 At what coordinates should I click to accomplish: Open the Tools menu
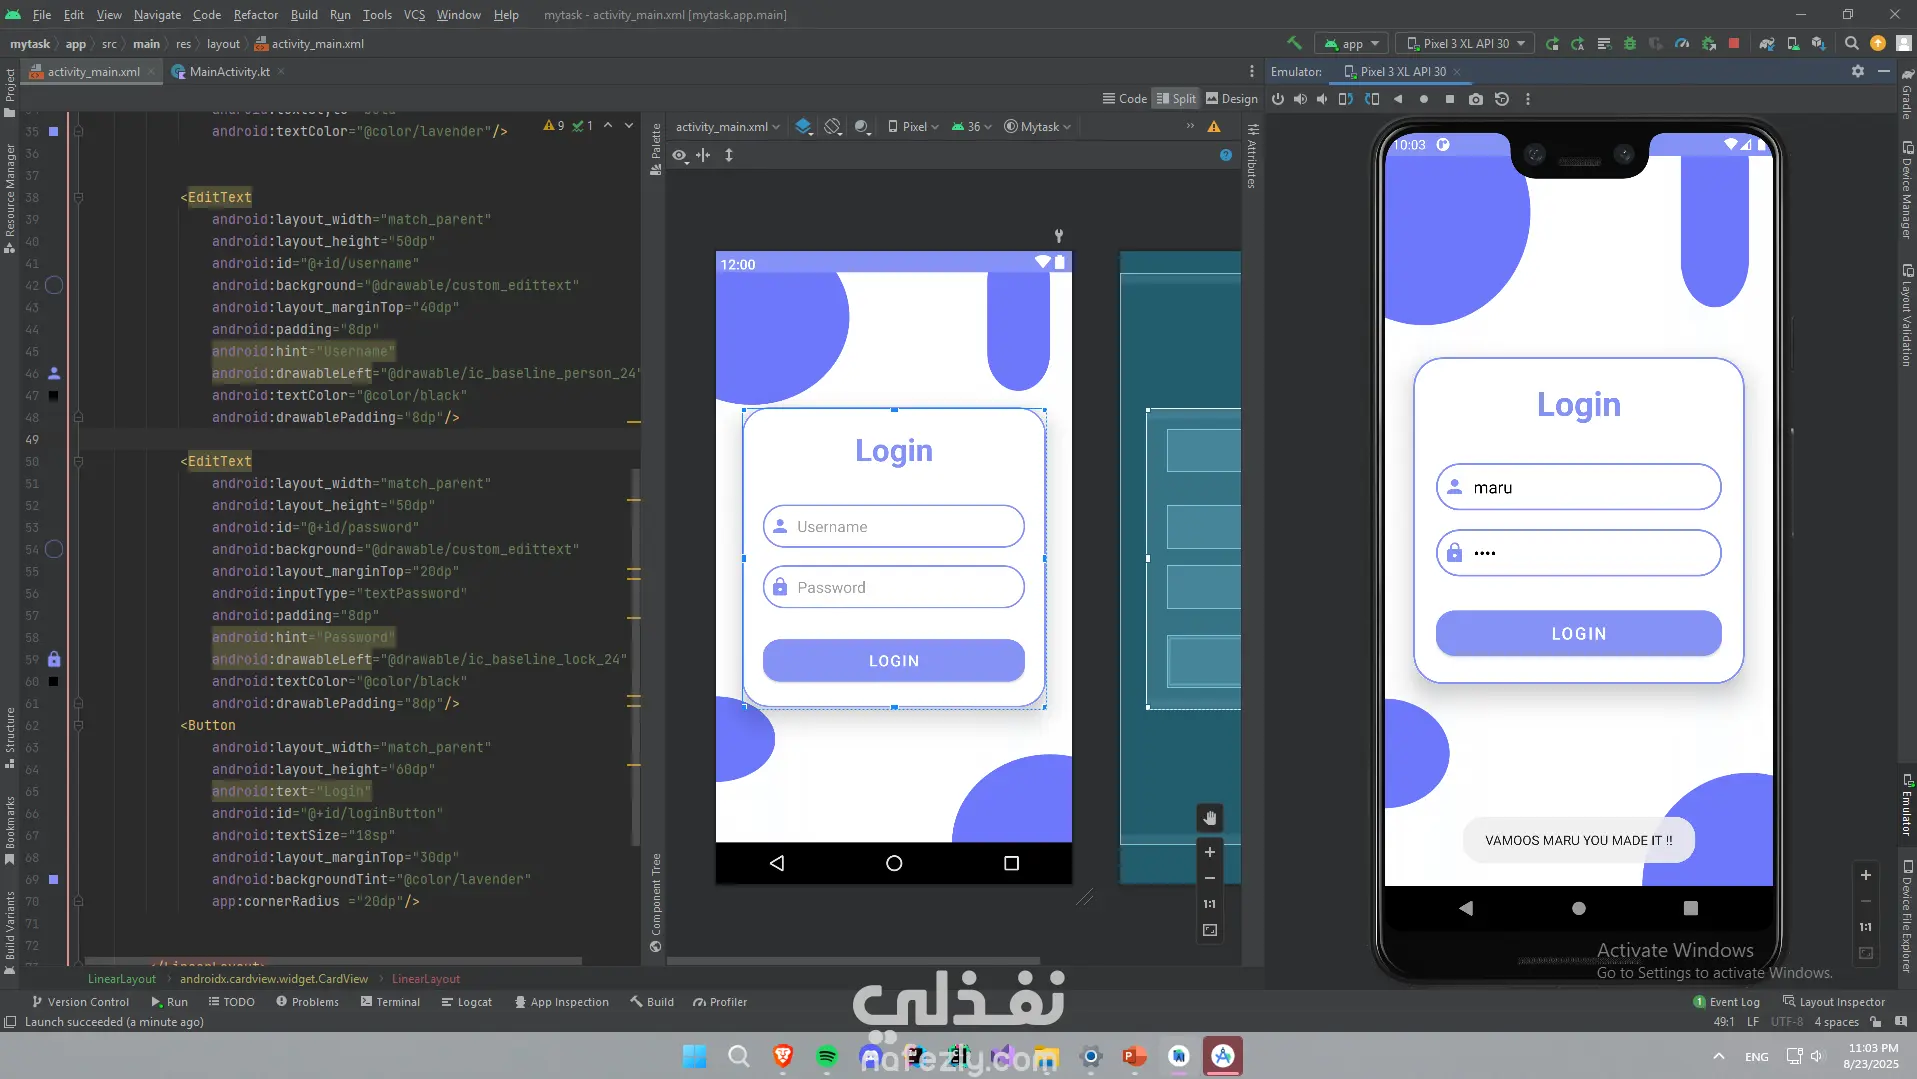coord(377,15)
